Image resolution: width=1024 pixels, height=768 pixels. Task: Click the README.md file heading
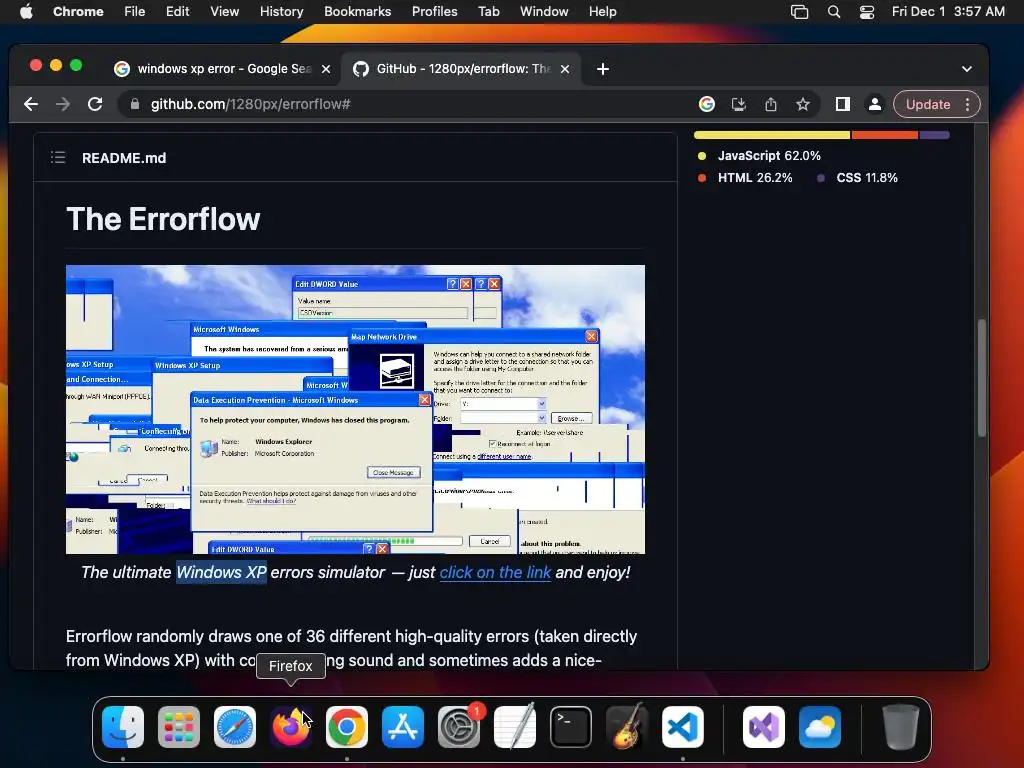(124, 158)
